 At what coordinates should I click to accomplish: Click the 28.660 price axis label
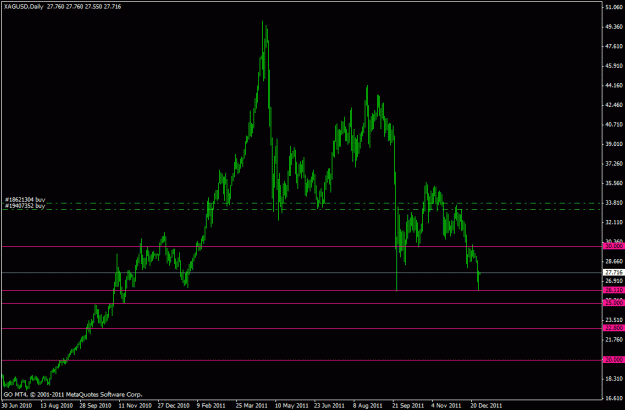click(x=614, y=261)
